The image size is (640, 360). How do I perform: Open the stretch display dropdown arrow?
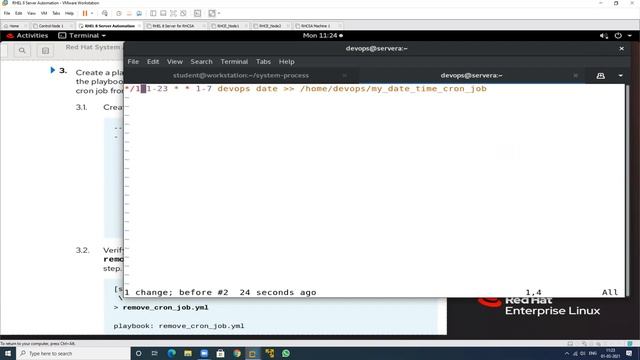point(219,13)
